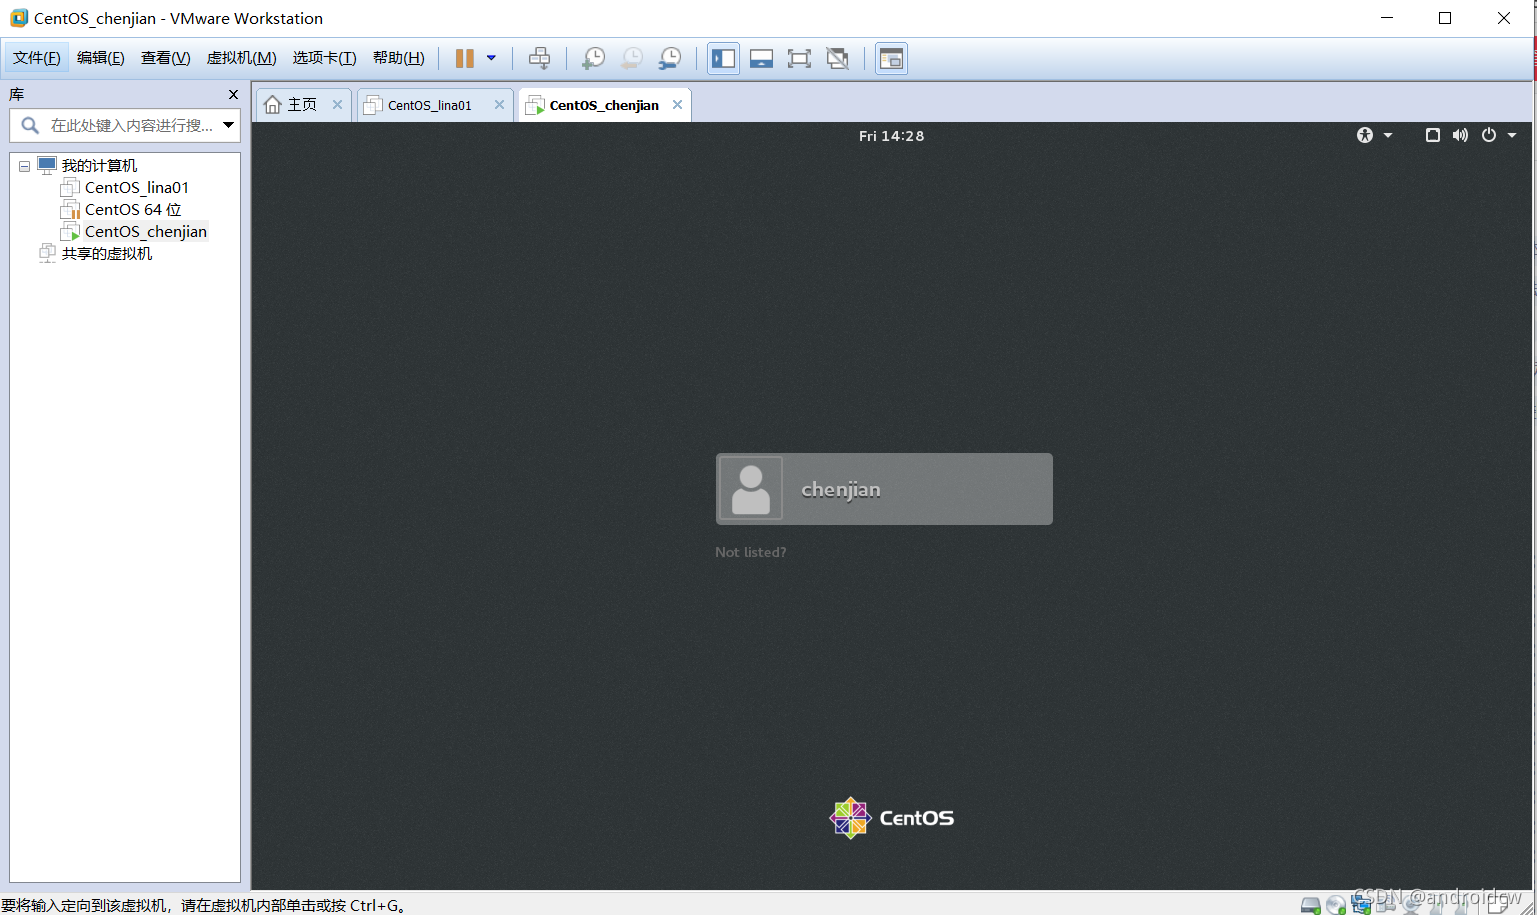Open the 查看(V) menu
The image size is (1537, 915).
pos(166,58)
